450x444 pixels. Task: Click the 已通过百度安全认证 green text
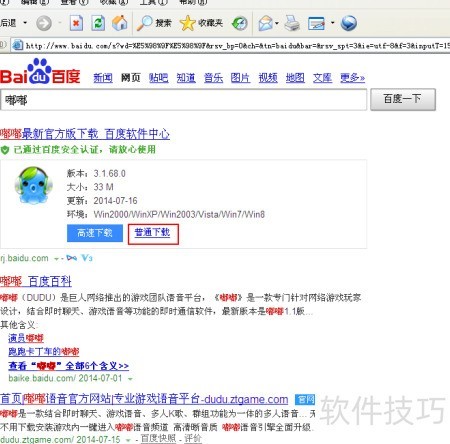[85, 150]
